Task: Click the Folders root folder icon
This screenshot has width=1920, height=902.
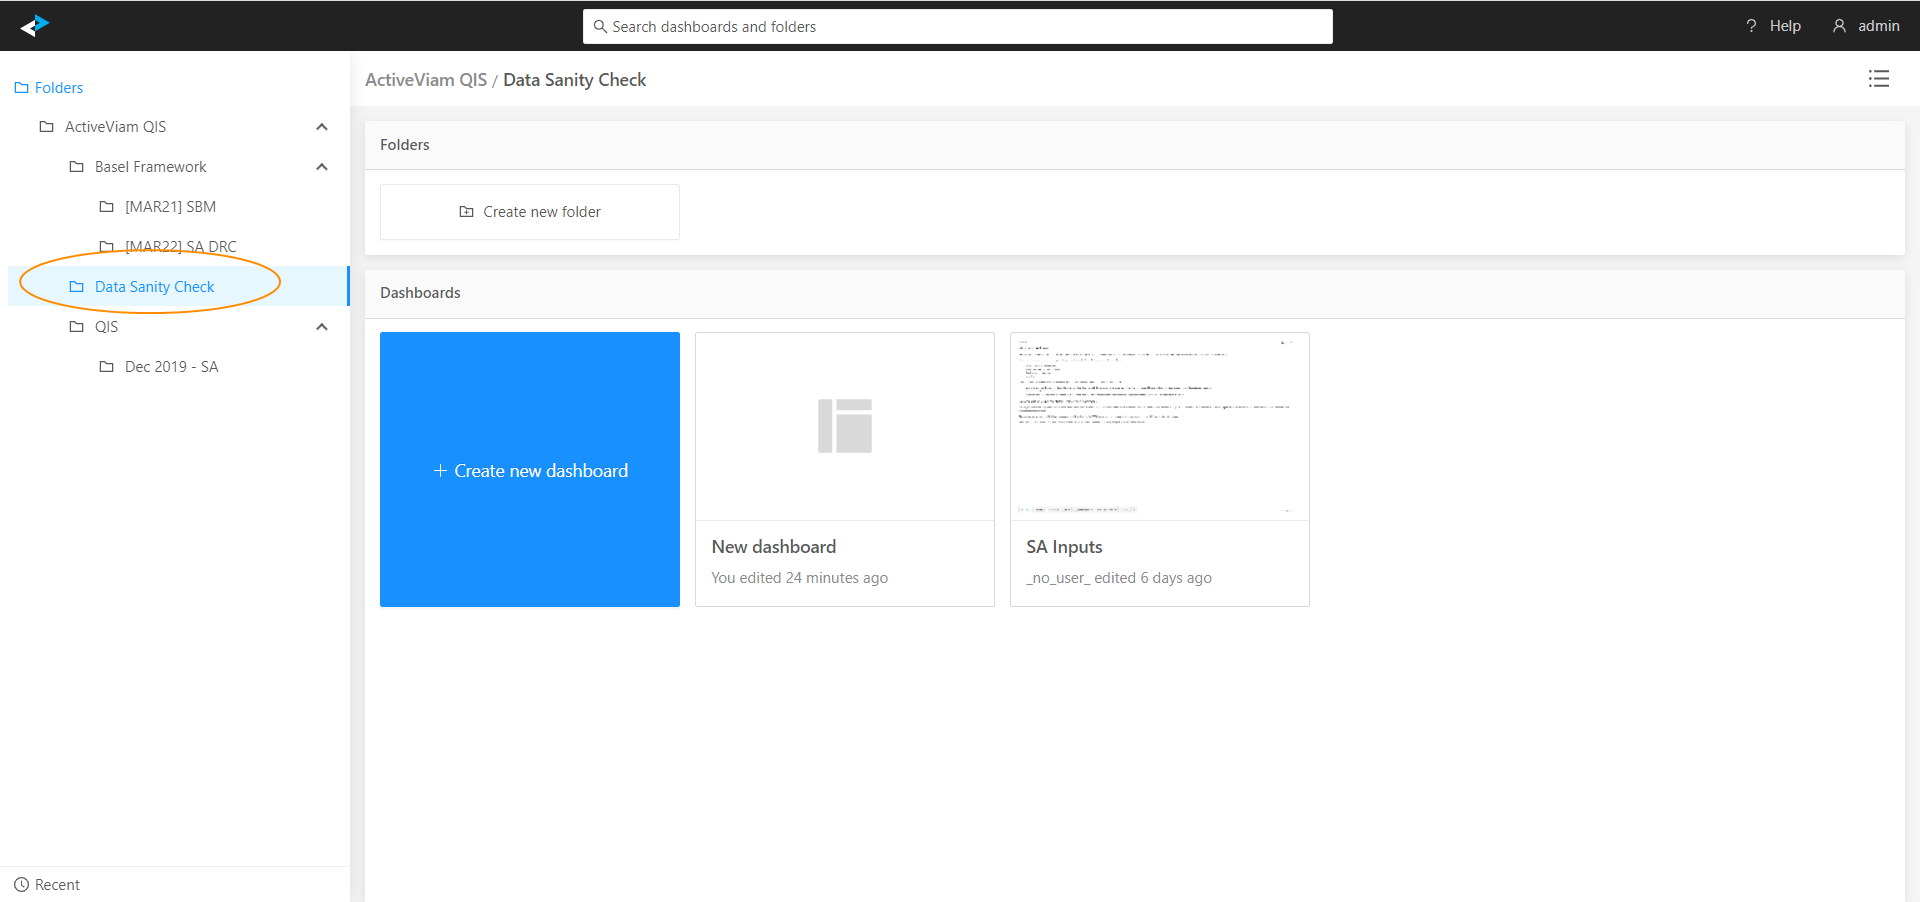Action: pyautogui.click(x=21, y=88)
